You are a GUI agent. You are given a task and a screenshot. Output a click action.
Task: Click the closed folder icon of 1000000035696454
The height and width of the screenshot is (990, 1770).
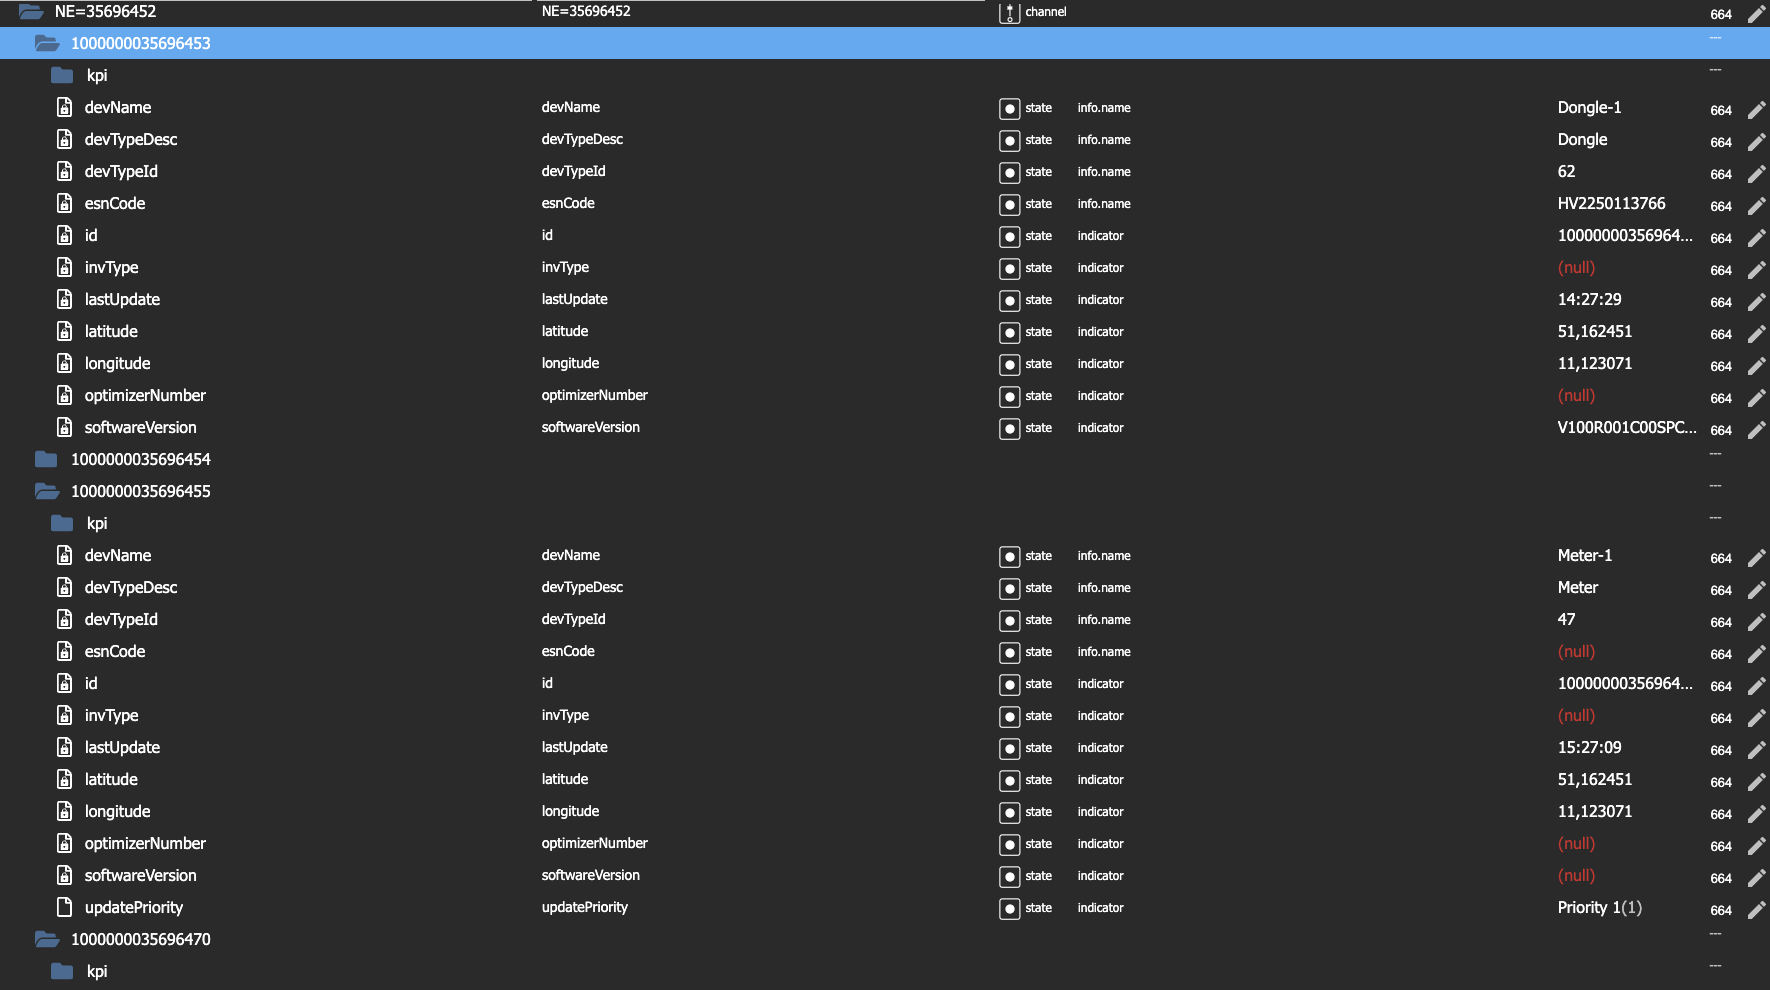tap(46, 459)
